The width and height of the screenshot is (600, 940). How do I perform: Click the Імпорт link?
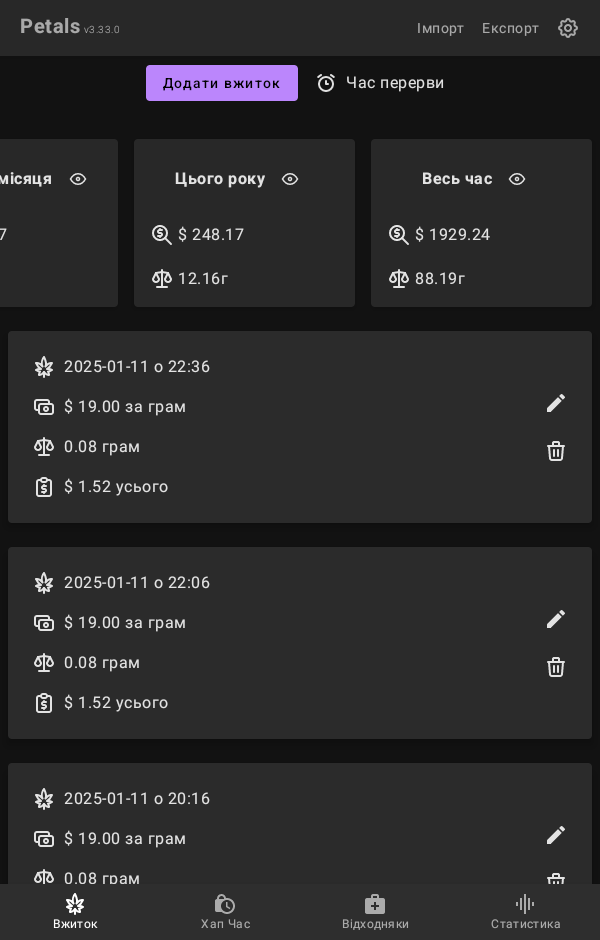pos(440,28)
